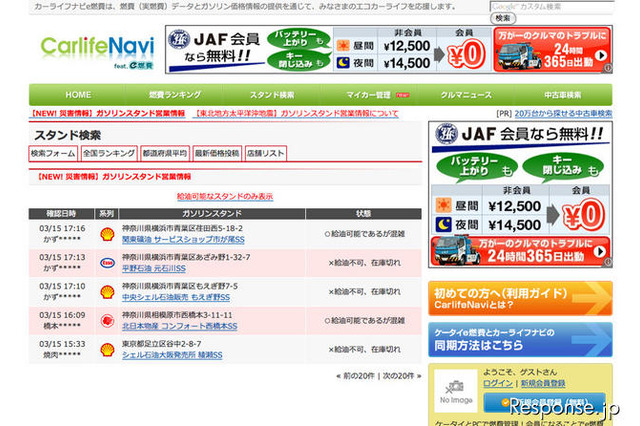640x426 pixels.
Task: Select the ○給油可能であるが混雑 status at 17:16
Action: click(364, 234)
